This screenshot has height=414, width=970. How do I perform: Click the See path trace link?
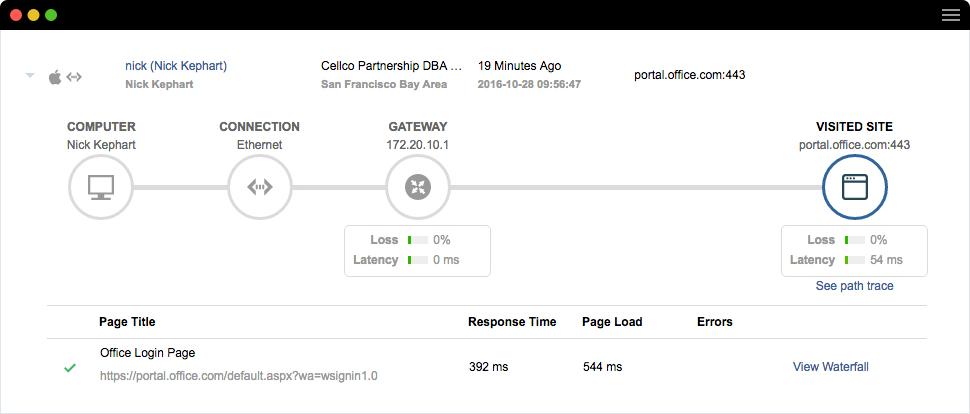[853, 286]
